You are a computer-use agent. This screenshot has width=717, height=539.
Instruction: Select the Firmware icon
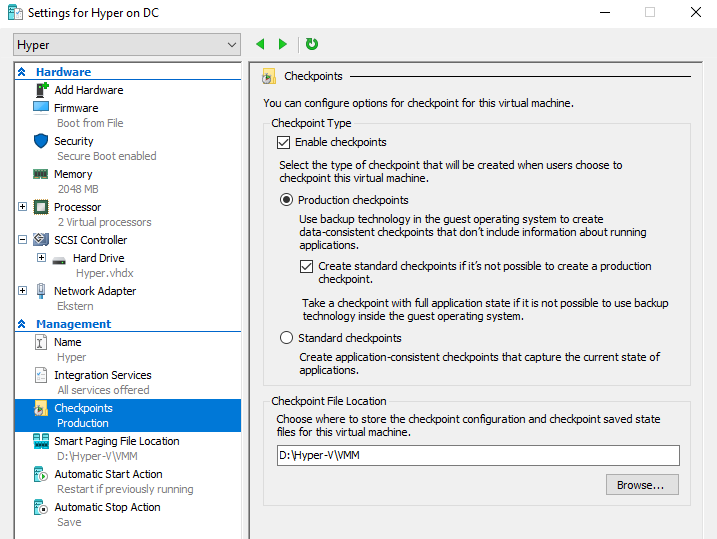pos(41,107)
